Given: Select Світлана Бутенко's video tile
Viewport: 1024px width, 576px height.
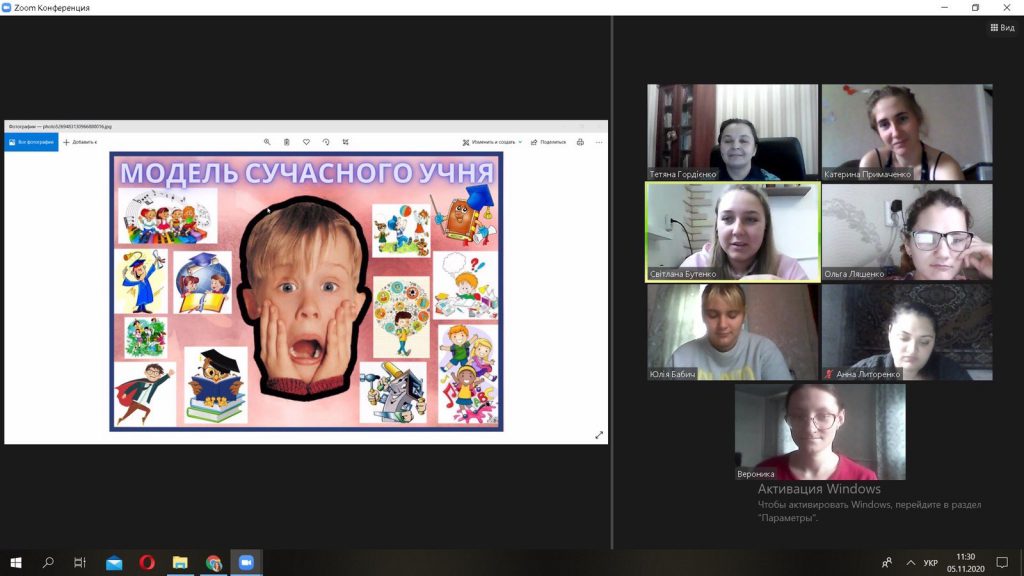Looking at the screenshot, I should 732,232.
